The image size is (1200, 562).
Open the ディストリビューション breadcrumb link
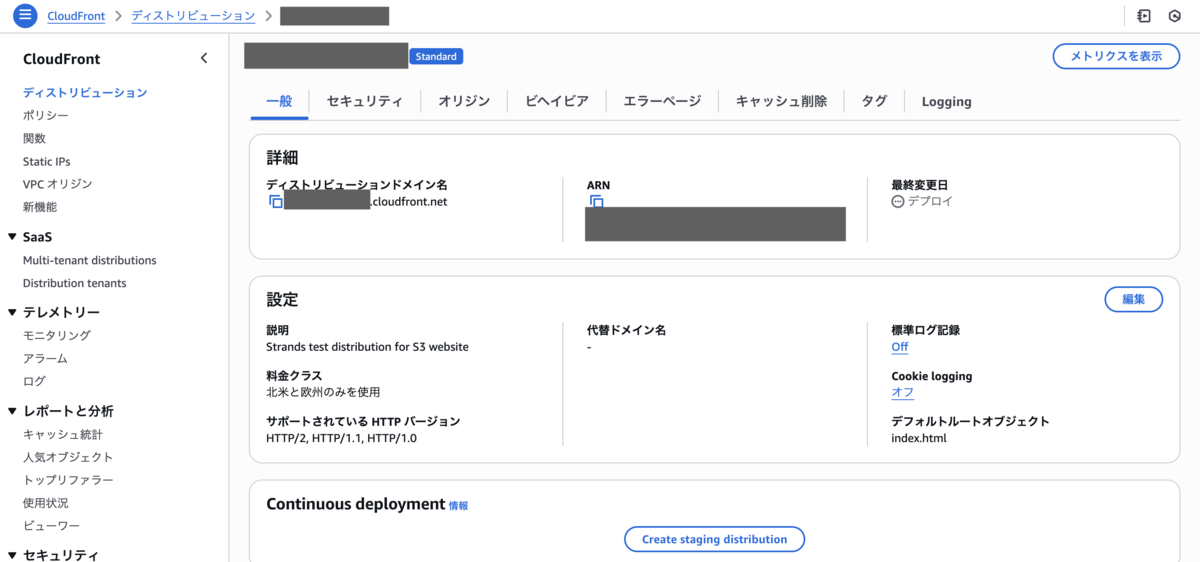[x=193, y=16]
